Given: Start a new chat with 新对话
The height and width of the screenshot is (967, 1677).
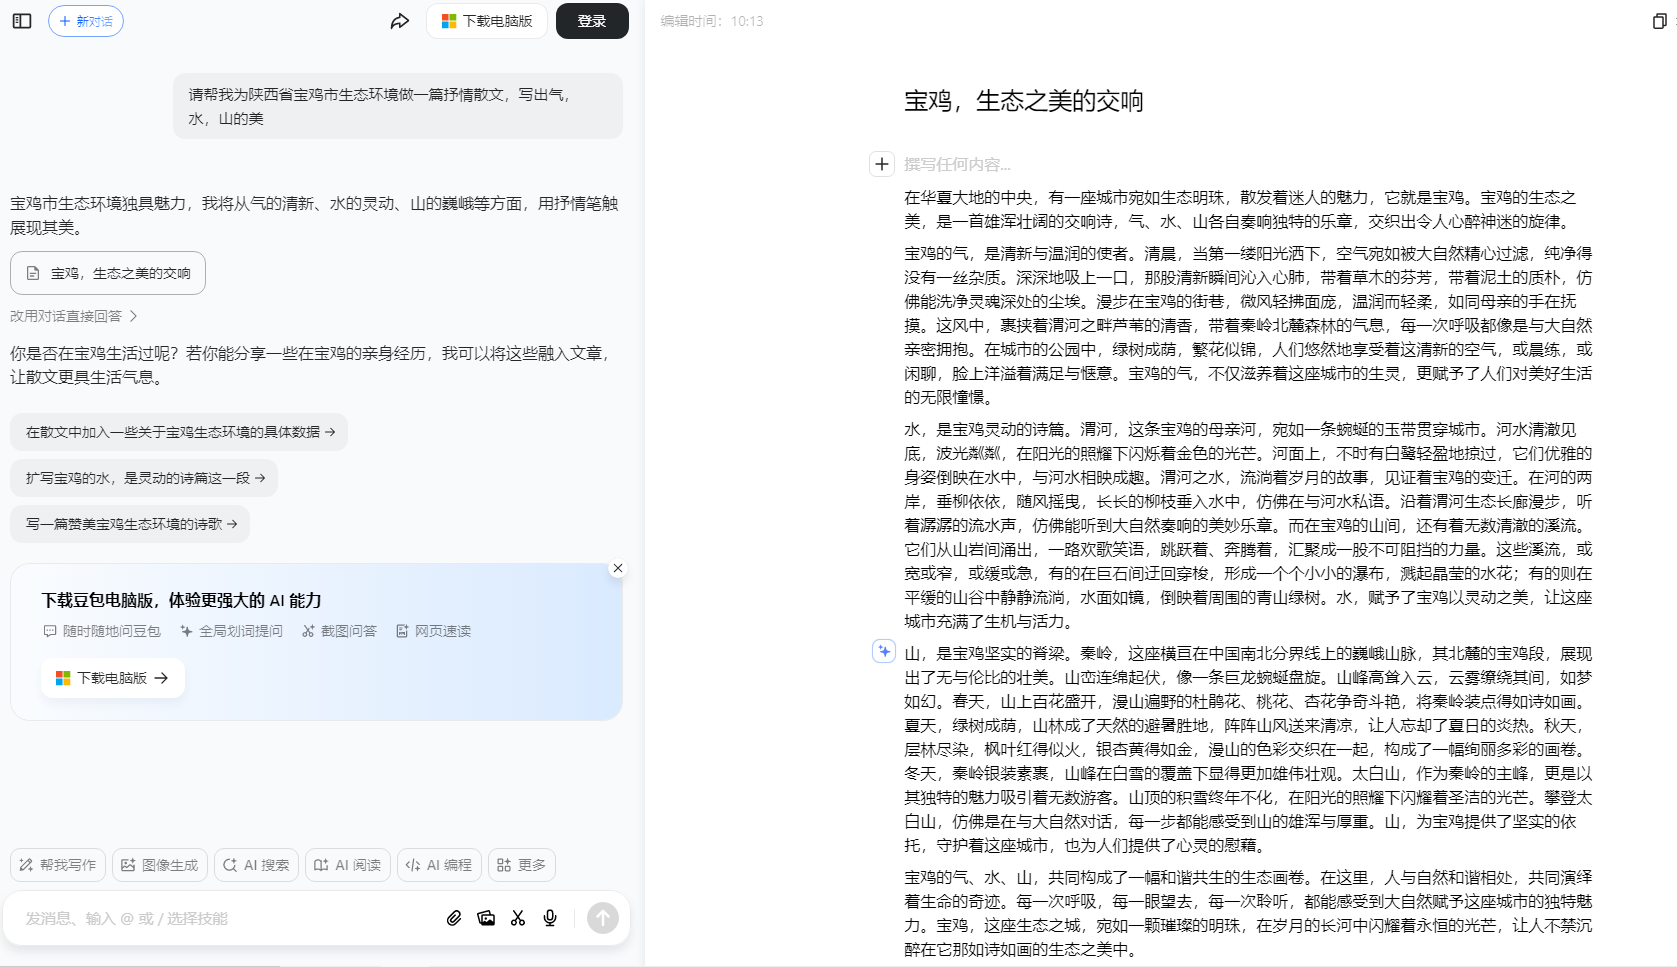Looking at the screenshot, I should pyautogui.click(x=86, y=21).
